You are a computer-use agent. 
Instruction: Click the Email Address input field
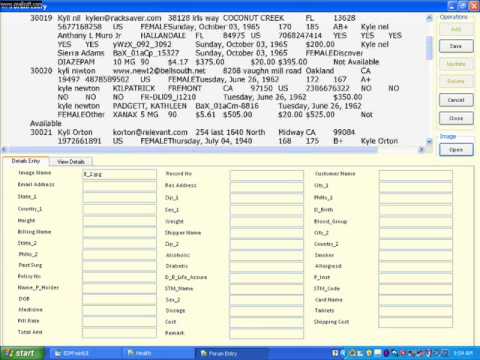coord(119,186)
